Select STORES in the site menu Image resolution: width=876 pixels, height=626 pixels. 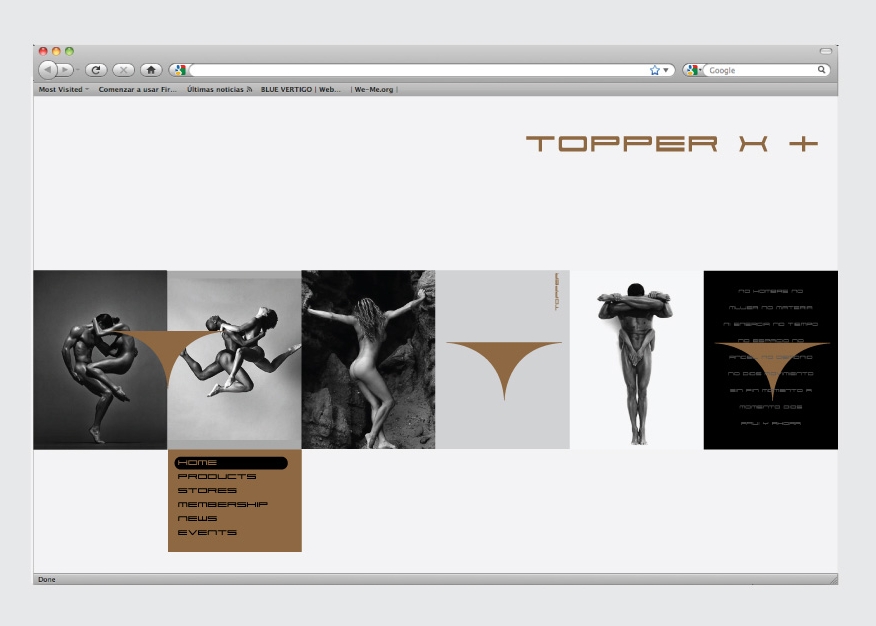(x=207, y=490)
